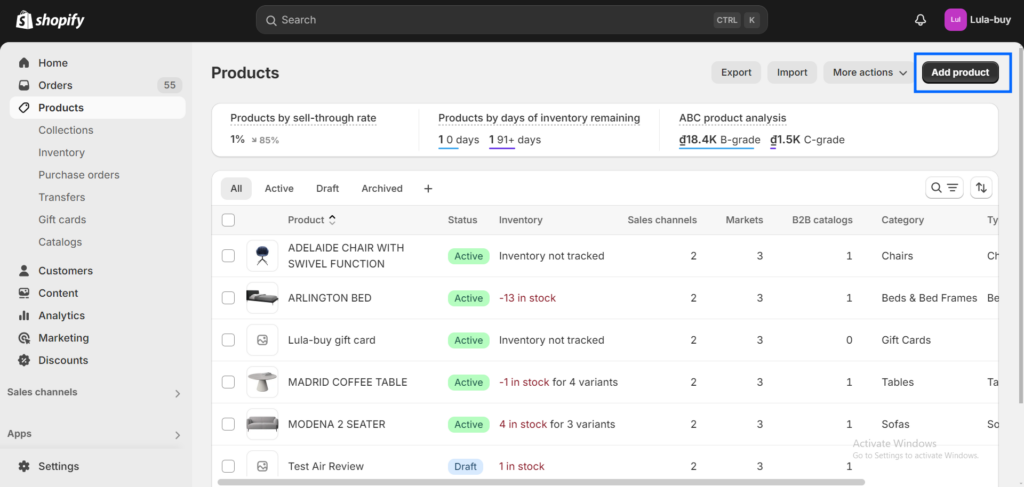The image size is (1024, 487).
Task: Click 'Beds & Bed Frames' category cell
Action: coord(929,298)
